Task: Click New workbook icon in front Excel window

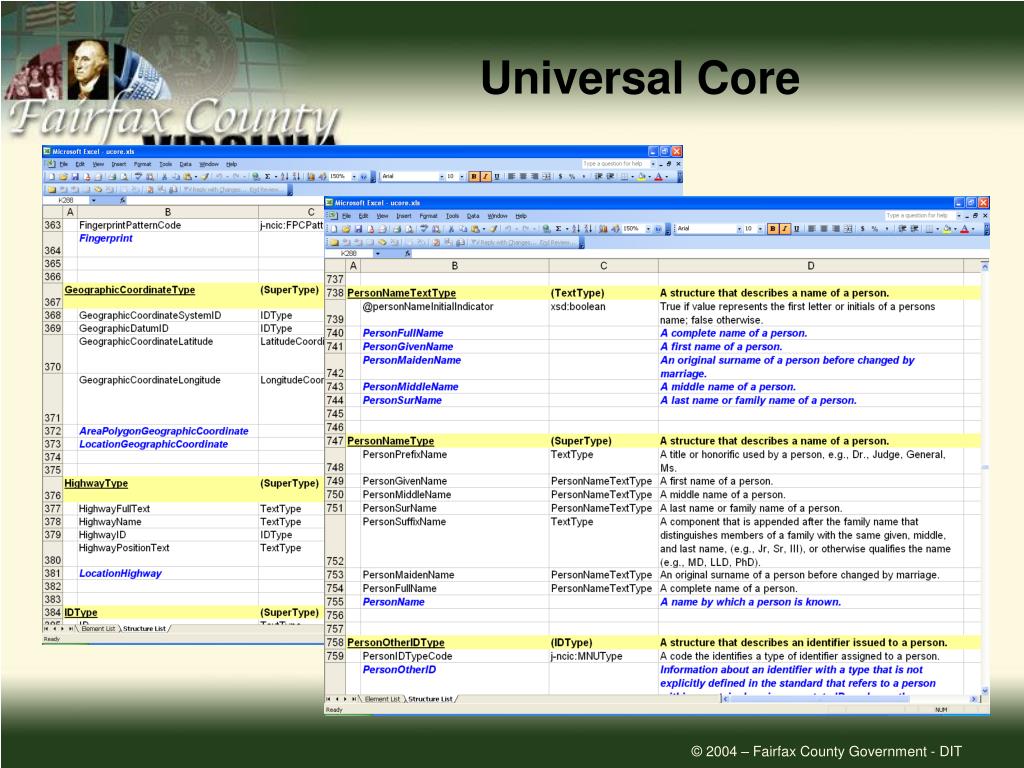Action: (334, 229)
